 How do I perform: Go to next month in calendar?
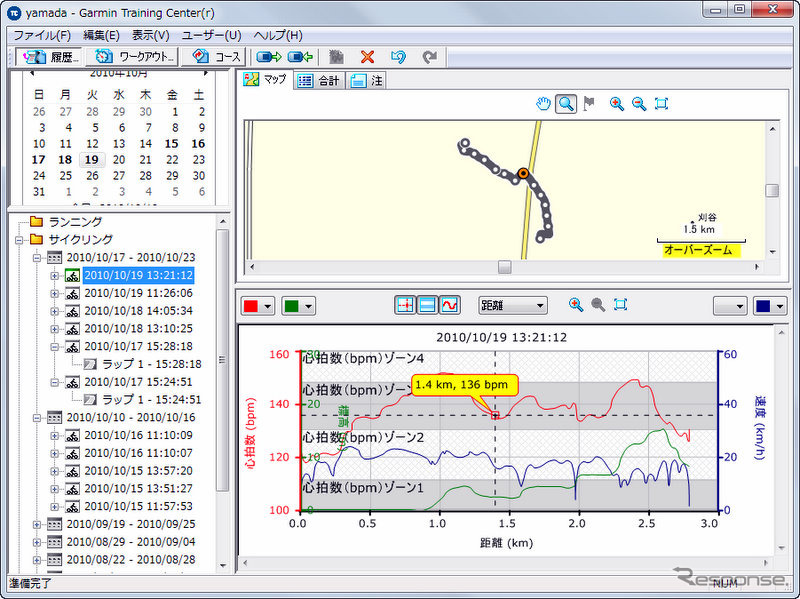pyautogui.click(x=206, y=73)
